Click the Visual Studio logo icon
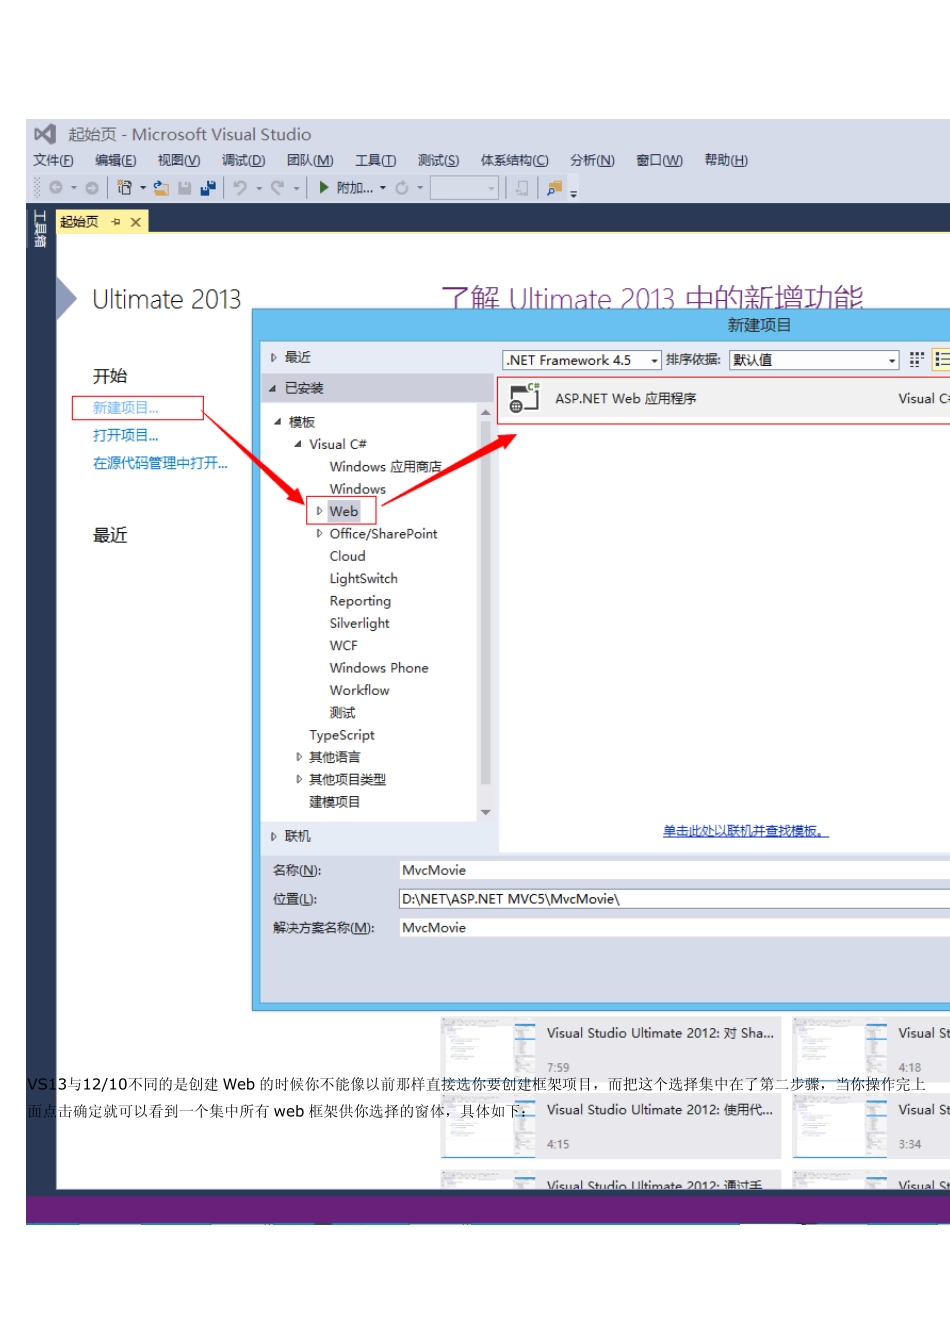The width and height of the screenshot is (950, 1344). 45,134
